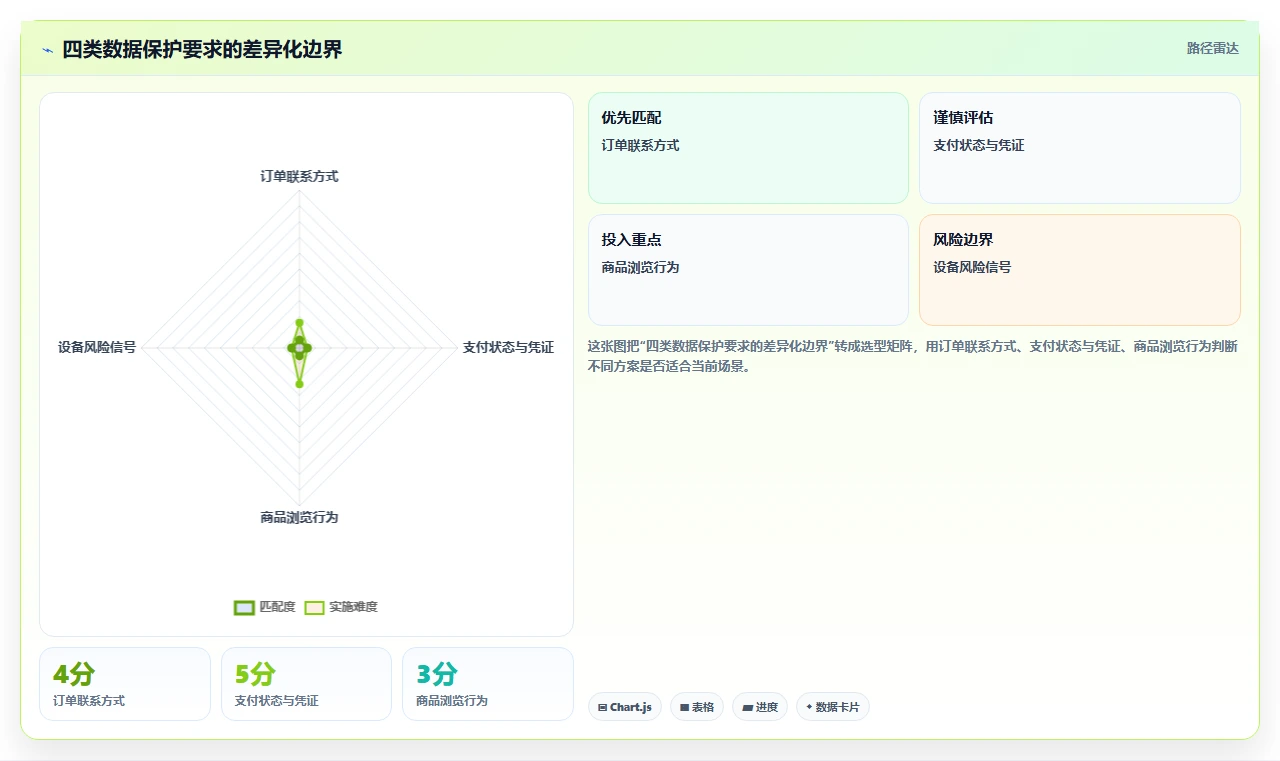Click the radar data point at top vertex
Image resolution: width=1280 pixels, height=761 pixels.
tap(299, 323)
